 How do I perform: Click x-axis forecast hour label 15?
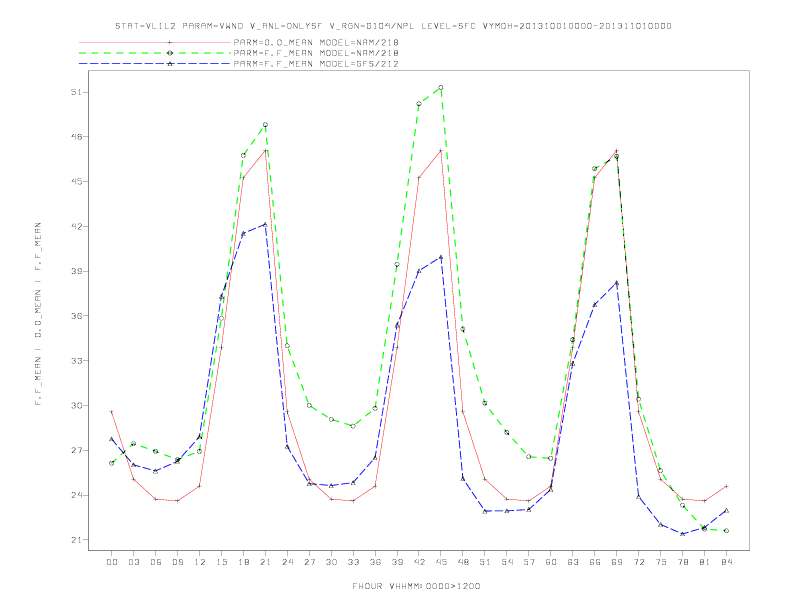[221, 562]
